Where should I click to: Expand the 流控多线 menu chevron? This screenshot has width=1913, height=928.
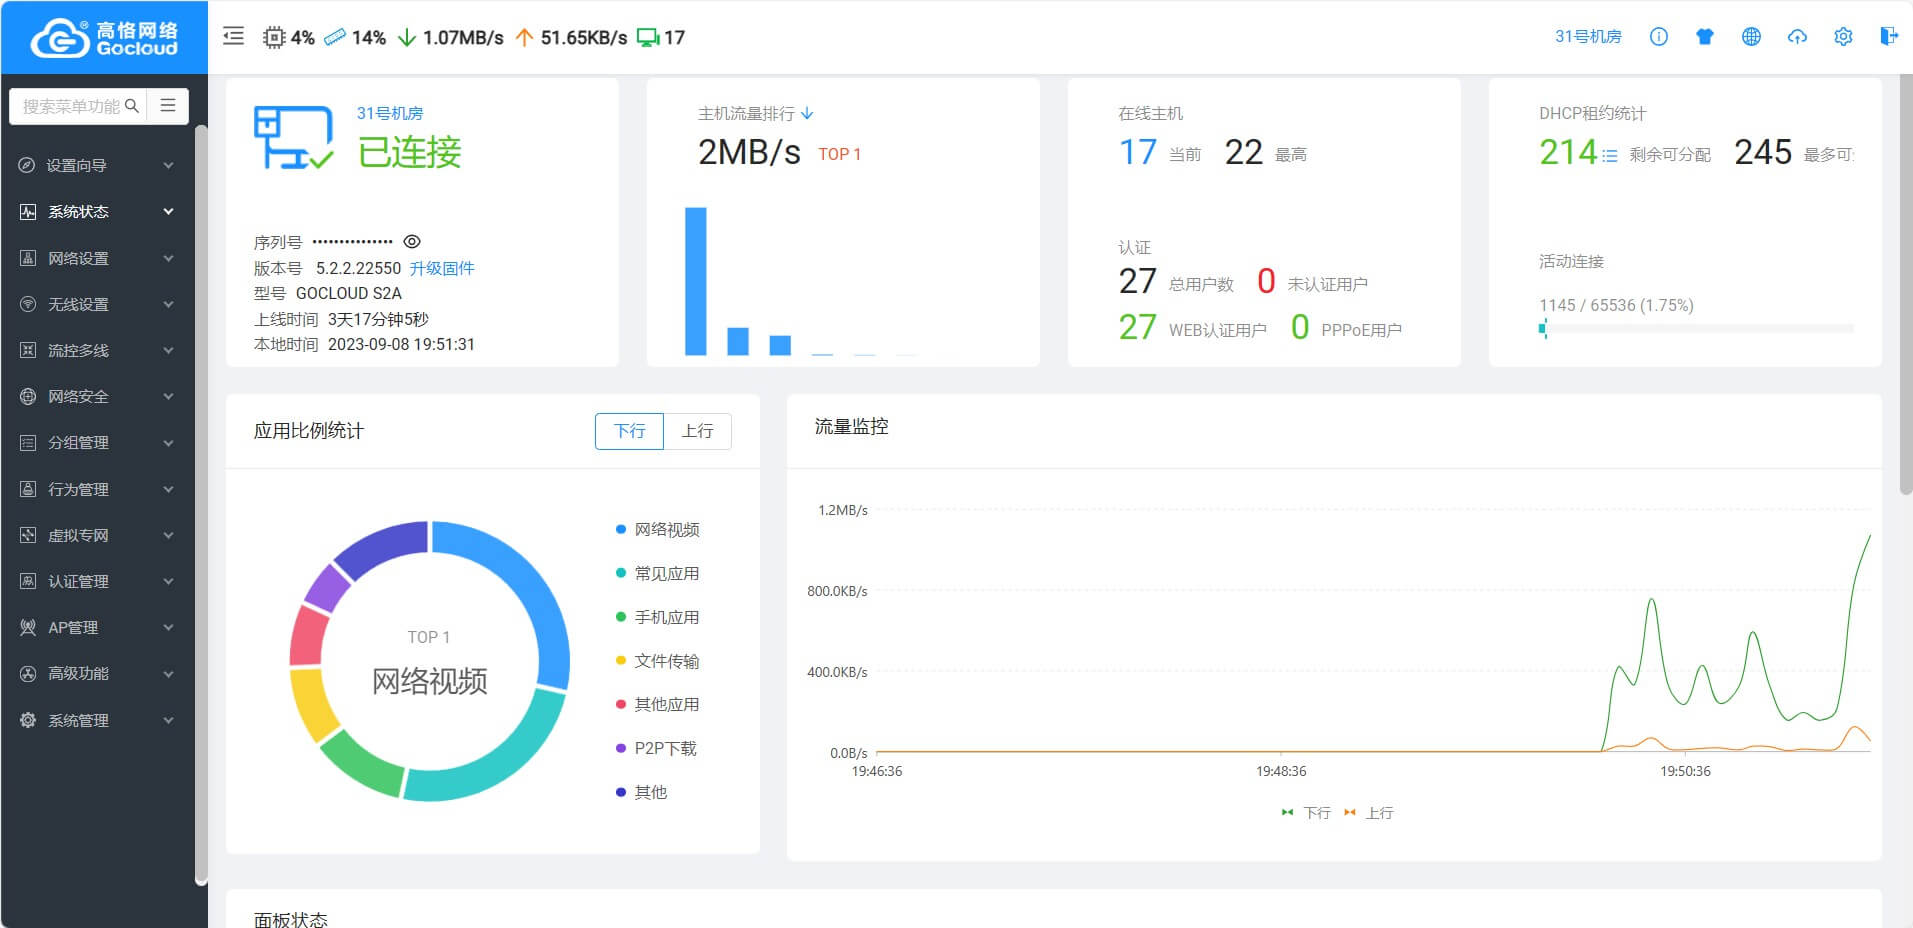tap(168, 351)
